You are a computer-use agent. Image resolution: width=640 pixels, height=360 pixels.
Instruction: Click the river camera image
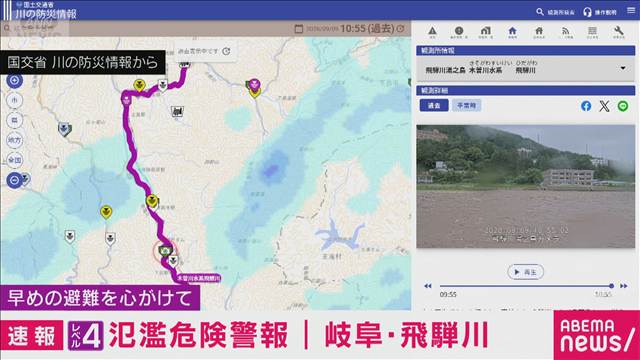coord(526,187)
